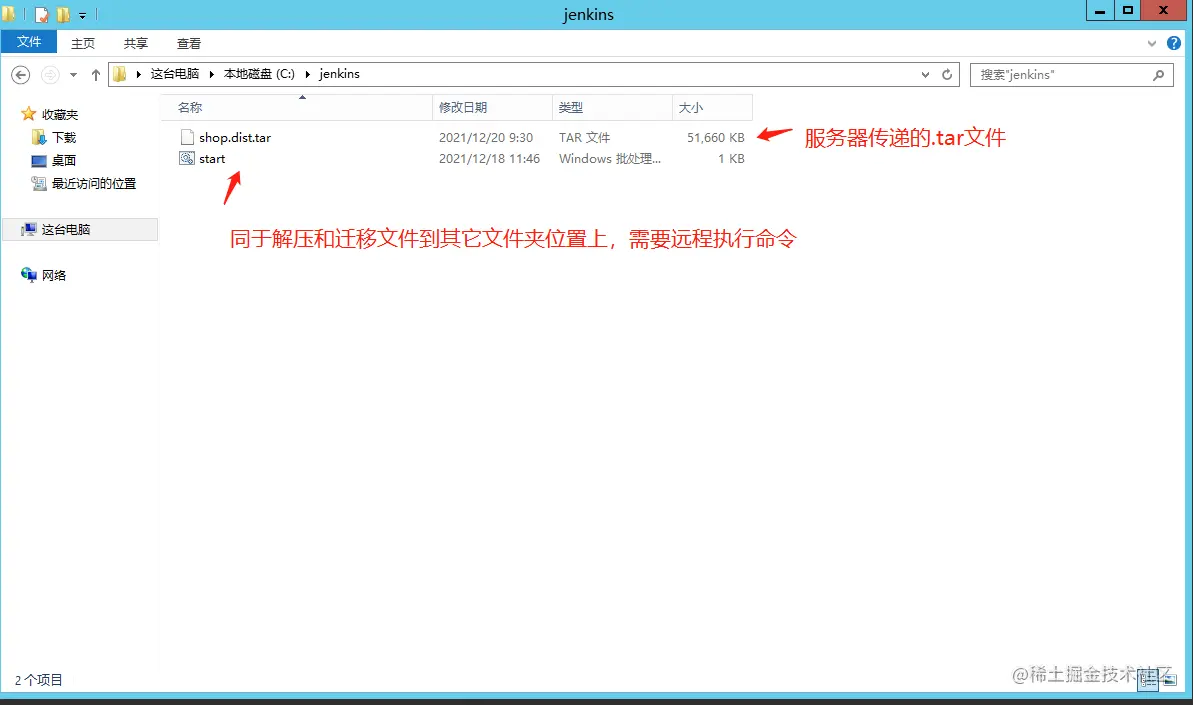Switch to the 查看 ribbon tab
The height and width of the screenshot is (705, 1193).
[189, 43]
